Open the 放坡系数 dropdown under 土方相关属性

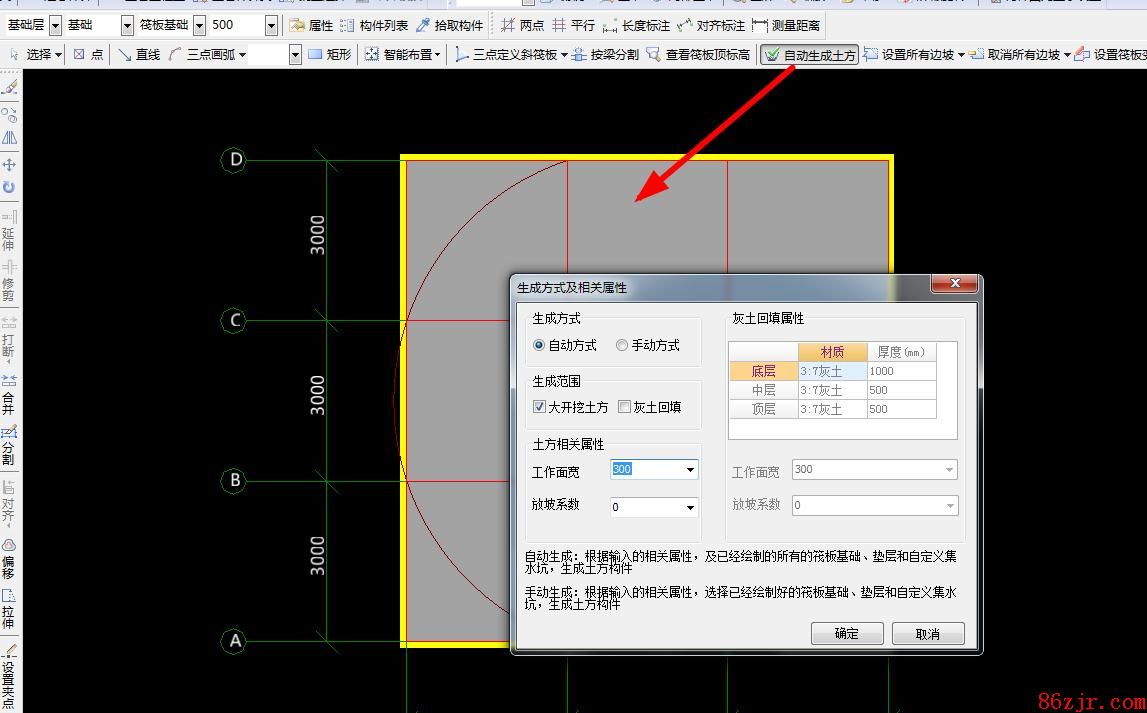point(690,508)
